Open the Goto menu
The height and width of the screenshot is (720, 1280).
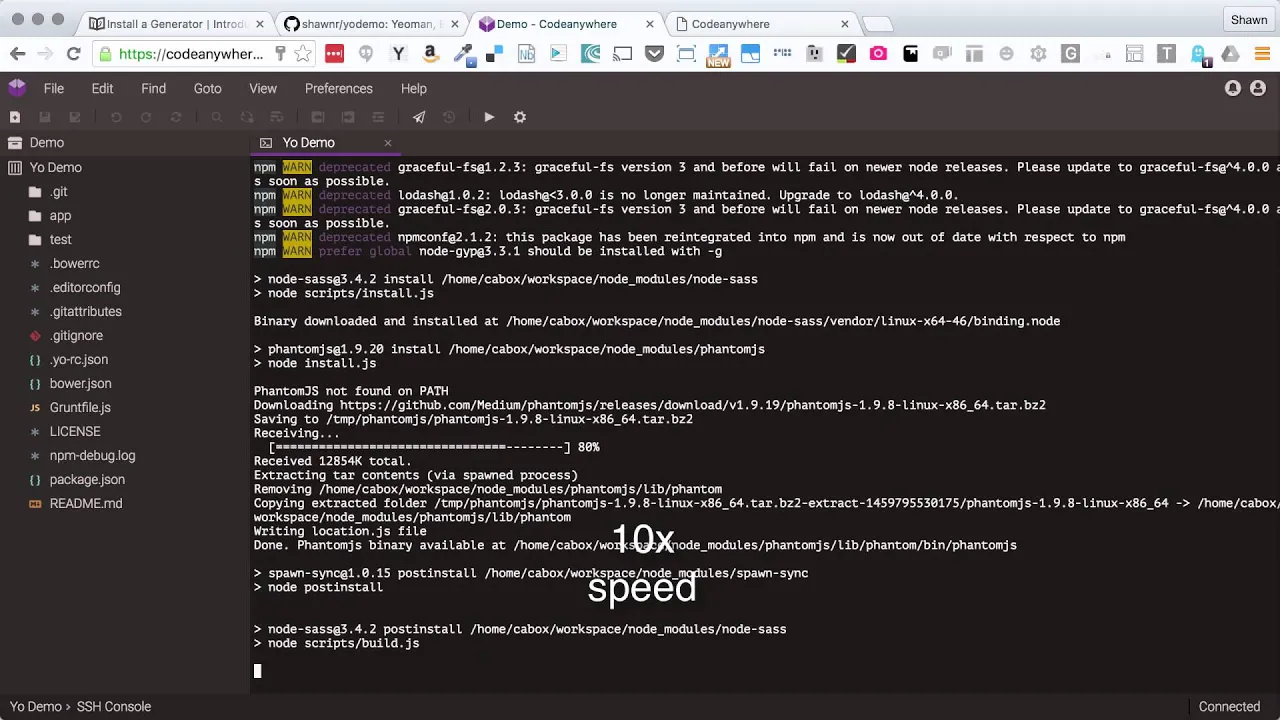[207, 88]
